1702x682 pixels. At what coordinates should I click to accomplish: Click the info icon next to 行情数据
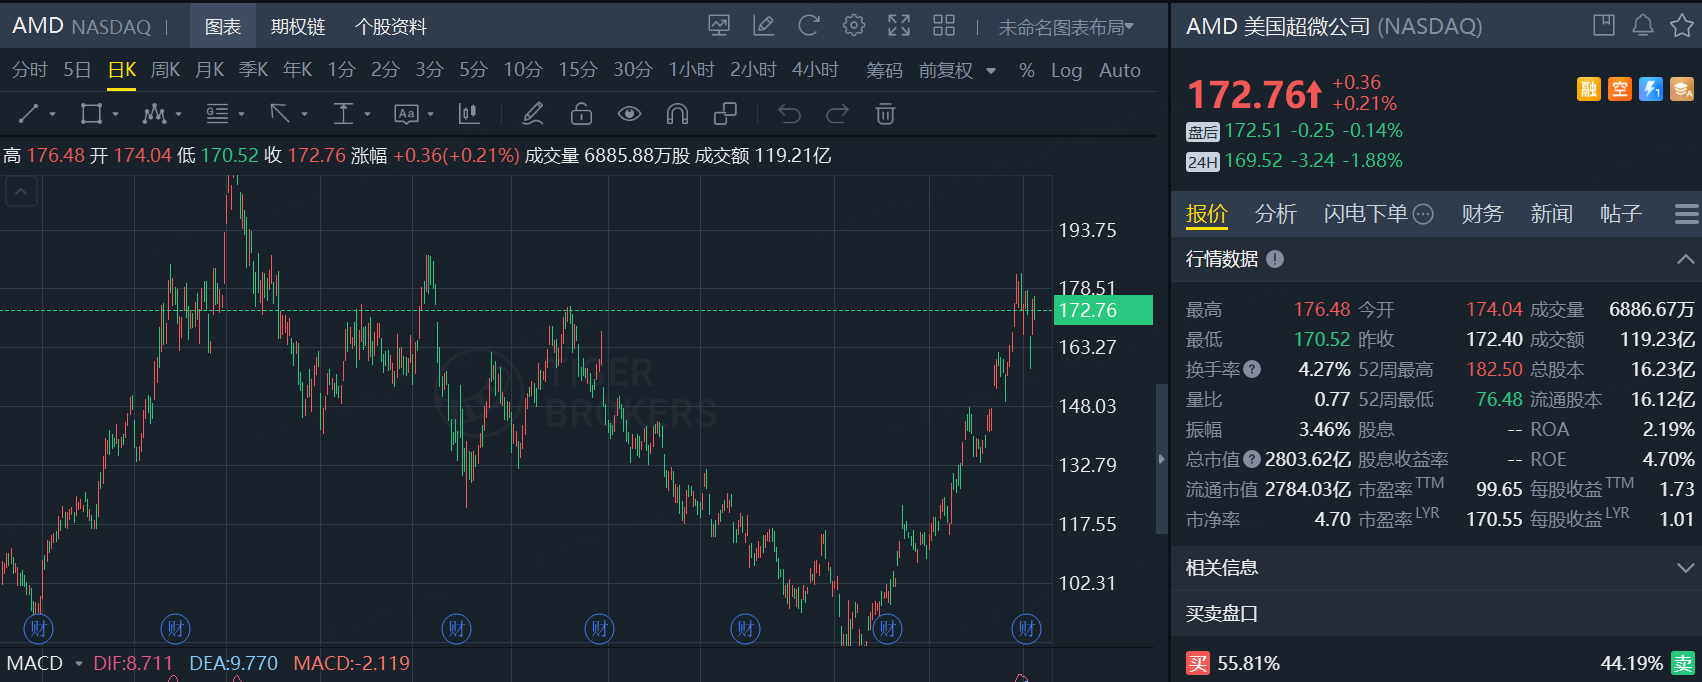click(x=1275, y=259)
